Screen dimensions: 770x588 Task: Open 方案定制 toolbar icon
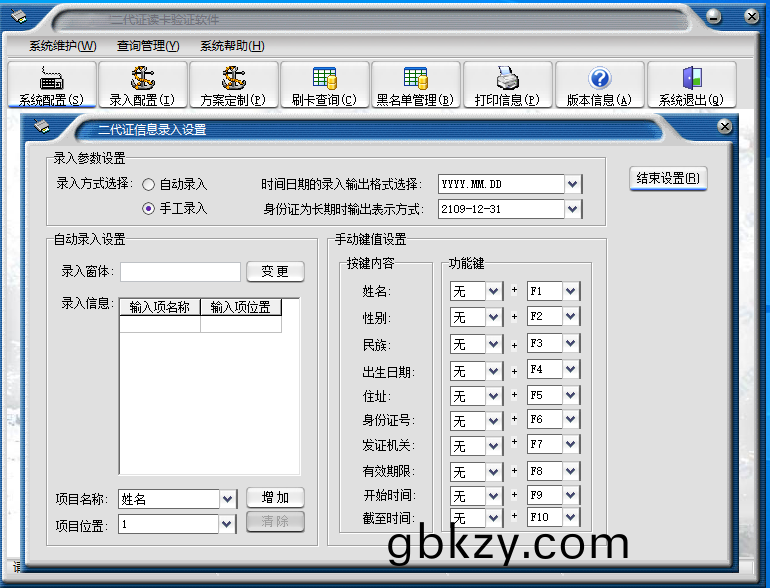233,78
